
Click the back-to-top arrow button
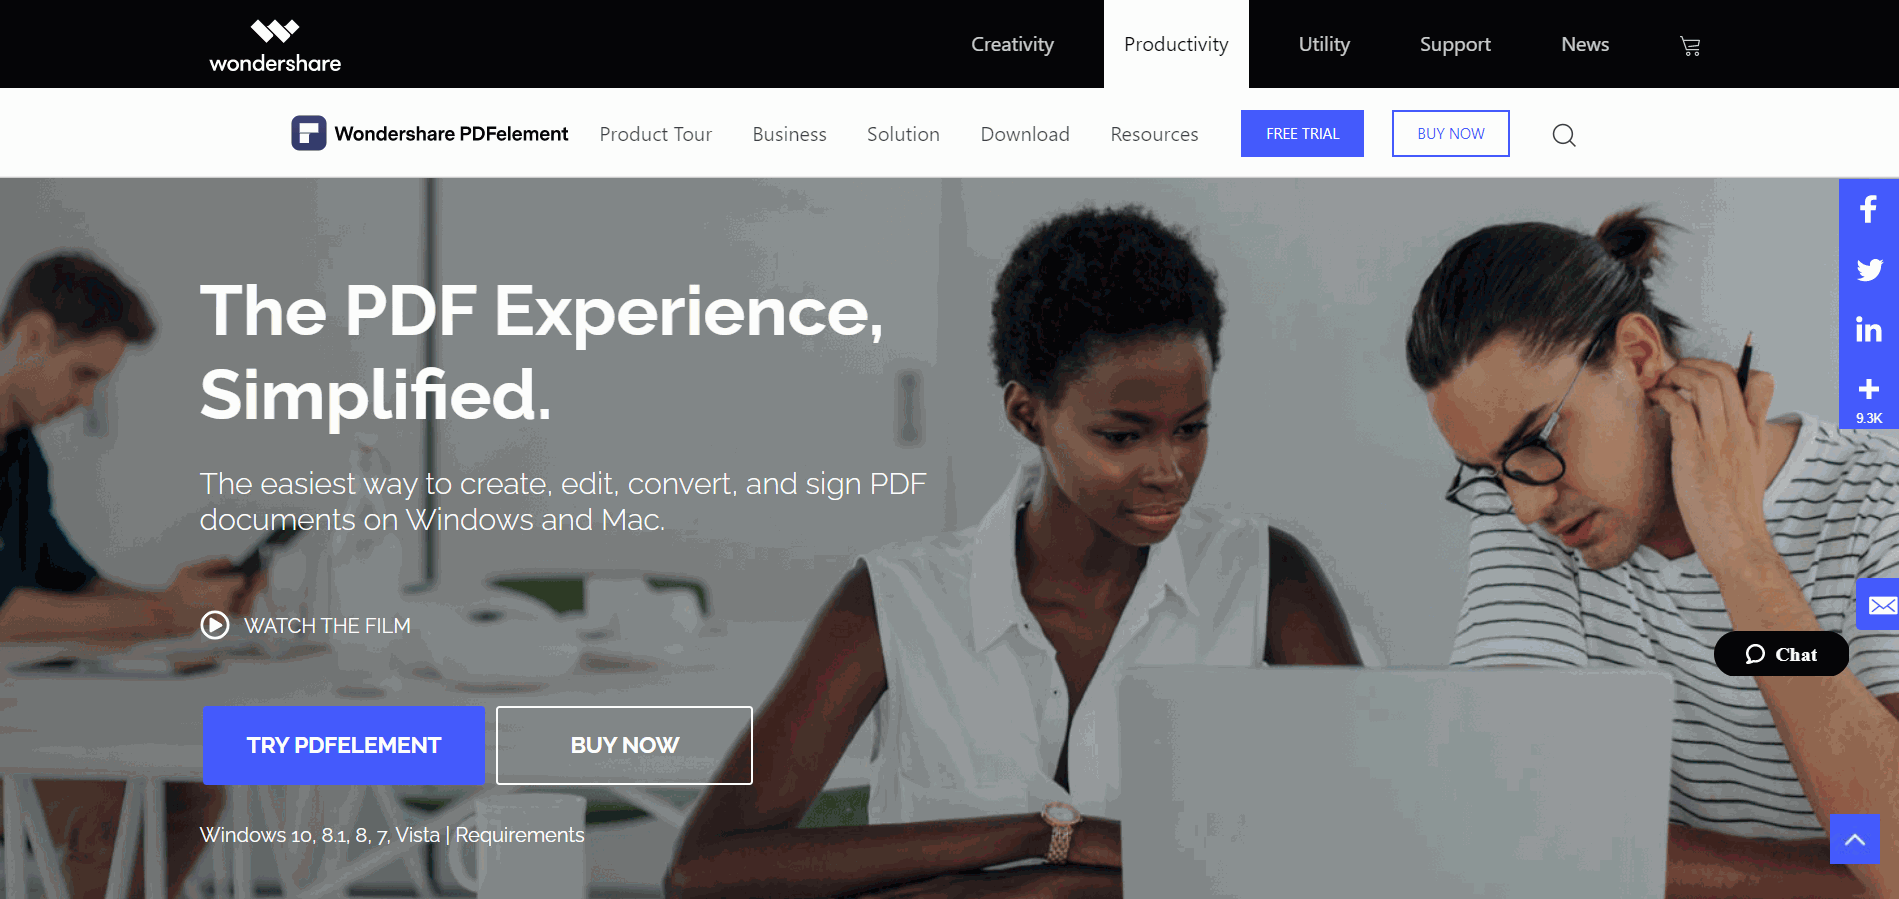(x=1854, y=839)
